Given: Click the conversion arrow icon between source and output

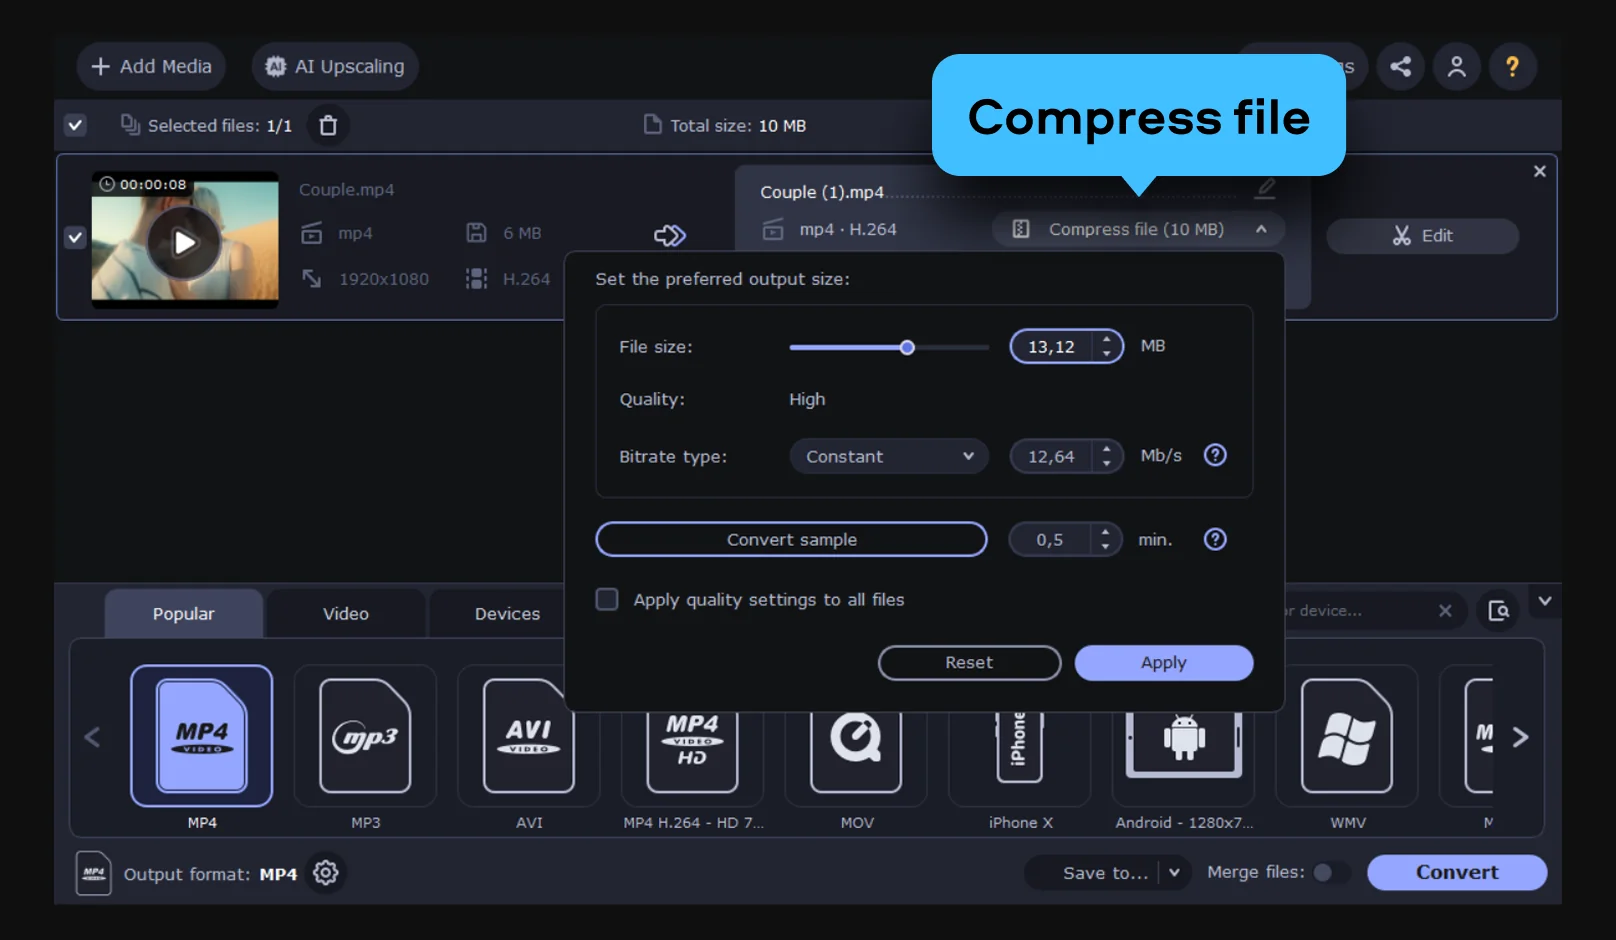Looking at the screenshot, I should tap(670, 235).
